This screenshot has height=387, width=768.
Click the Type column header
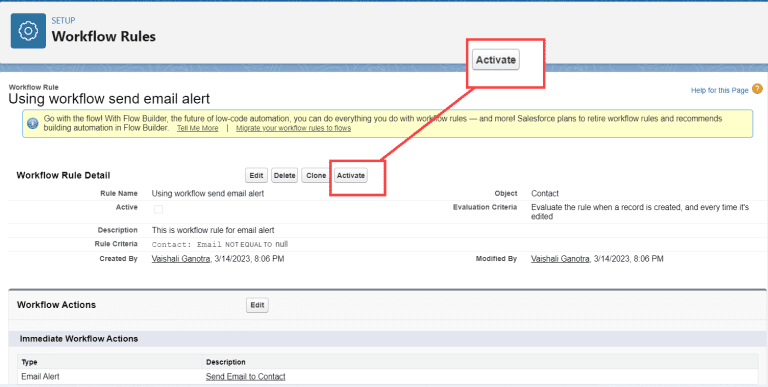tap(29, 363)
